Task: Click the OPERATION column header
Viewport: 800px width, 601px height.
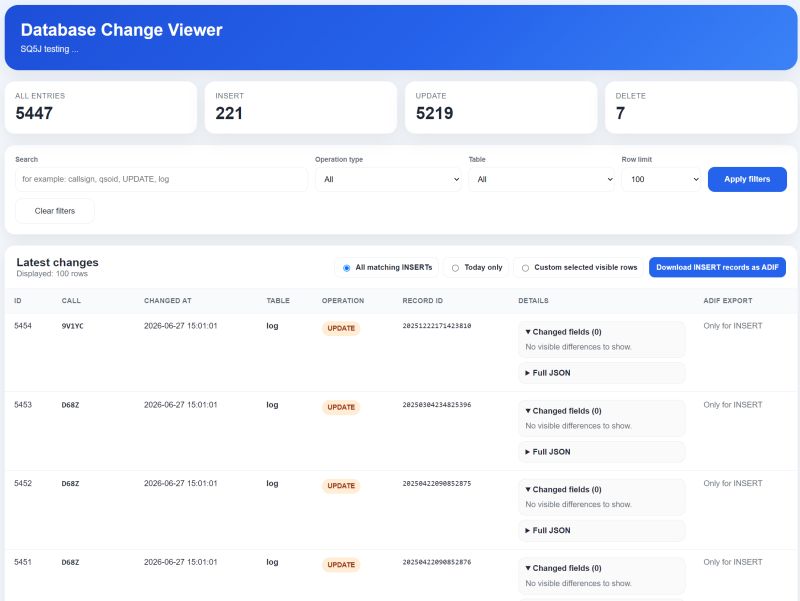Action: pos(343,300)
